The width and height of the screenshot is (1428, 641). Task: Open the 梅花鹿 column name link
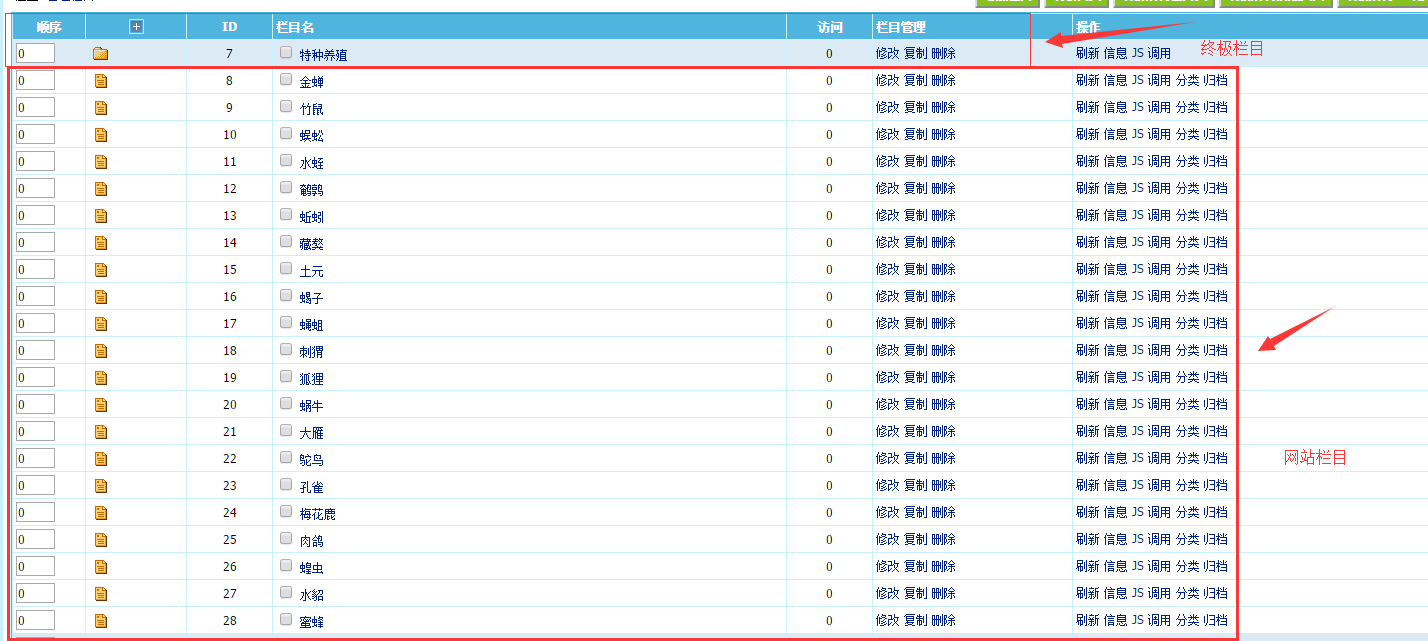pos(317,514)
